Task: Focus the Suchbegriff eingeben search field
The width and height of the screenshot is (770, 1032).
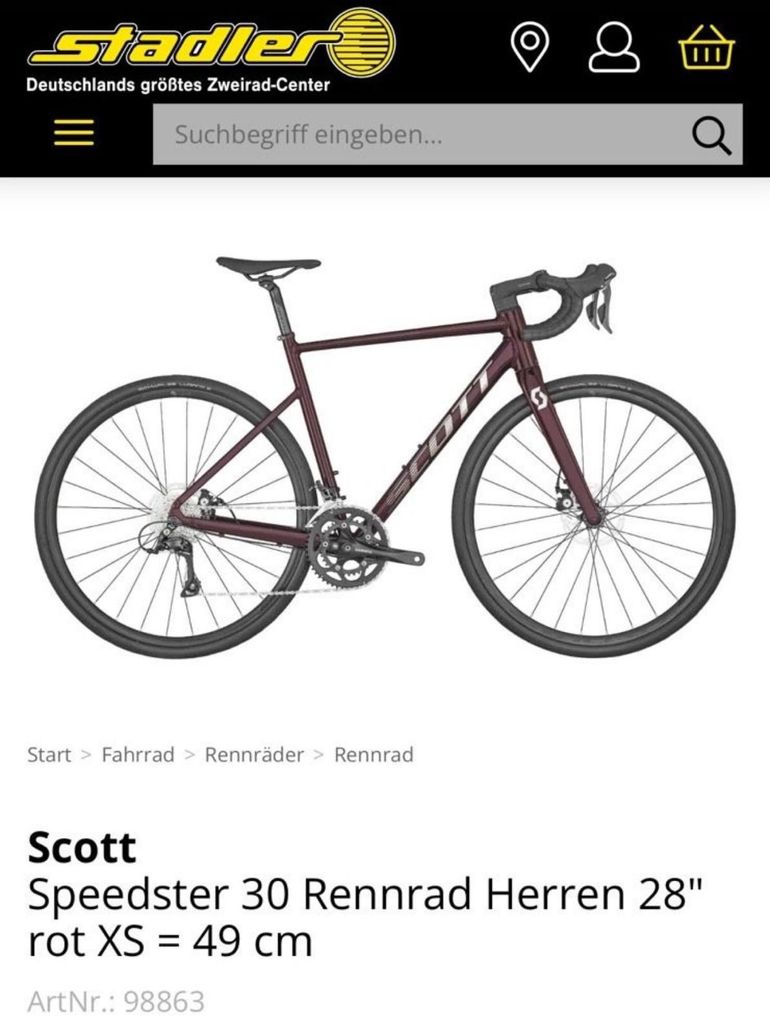Action: 448,134
